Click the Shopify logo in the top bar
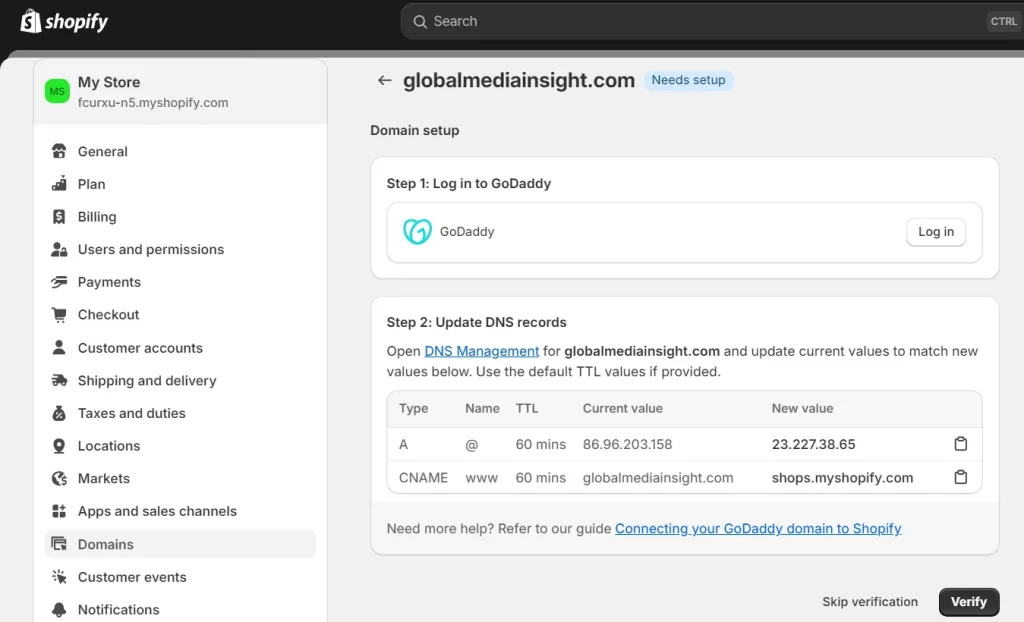The height and width of the screenshot is (622, 1024). (x=64, y=21)
